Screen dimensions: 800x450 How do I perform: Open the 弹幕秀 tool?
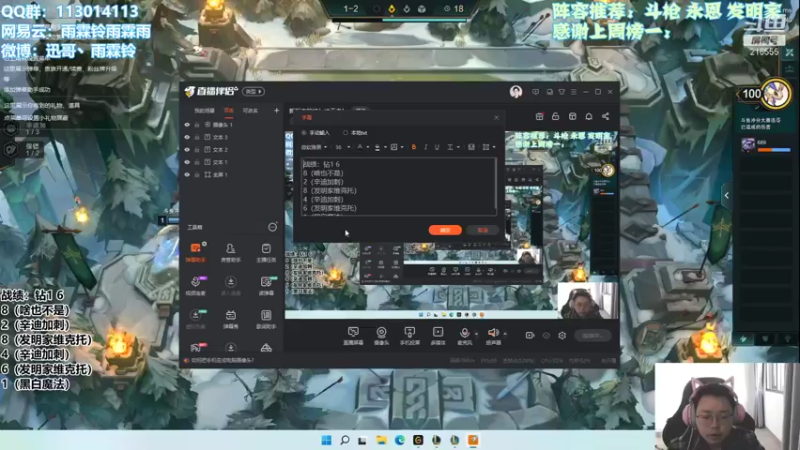coord(231,319)
